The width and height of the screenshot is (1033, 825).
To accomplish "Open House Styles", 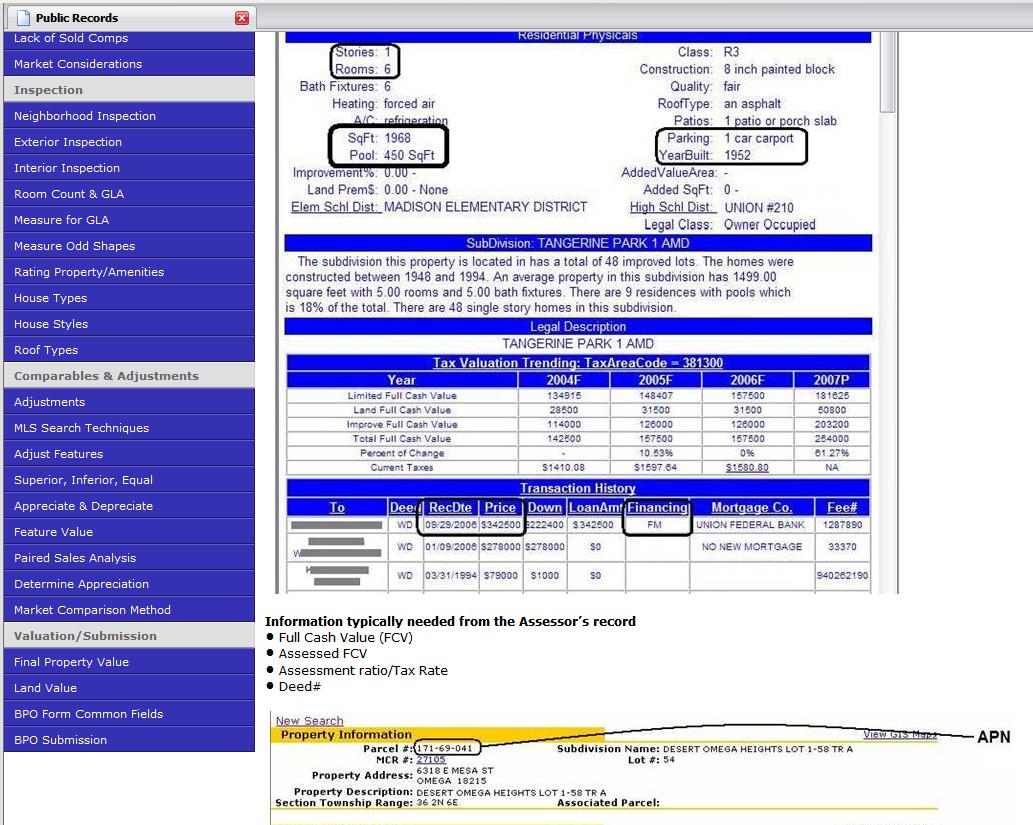I will tap(129, 324).
